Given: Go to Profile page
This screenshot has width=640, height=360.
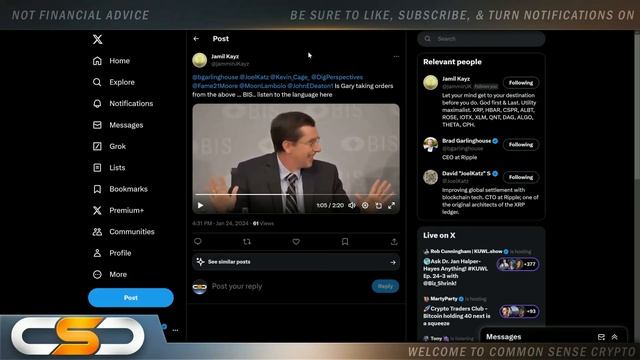Looking at the screenshot, I should pos(112,253).
